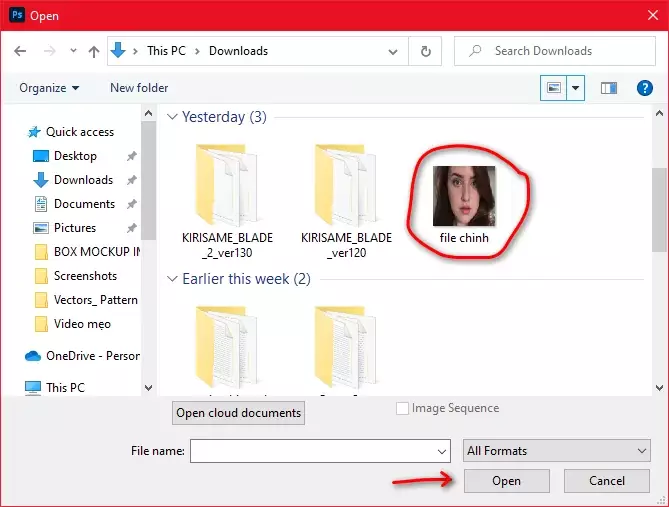The image size is (669, 507).
Task: Click the Open button
Action: 506,481
